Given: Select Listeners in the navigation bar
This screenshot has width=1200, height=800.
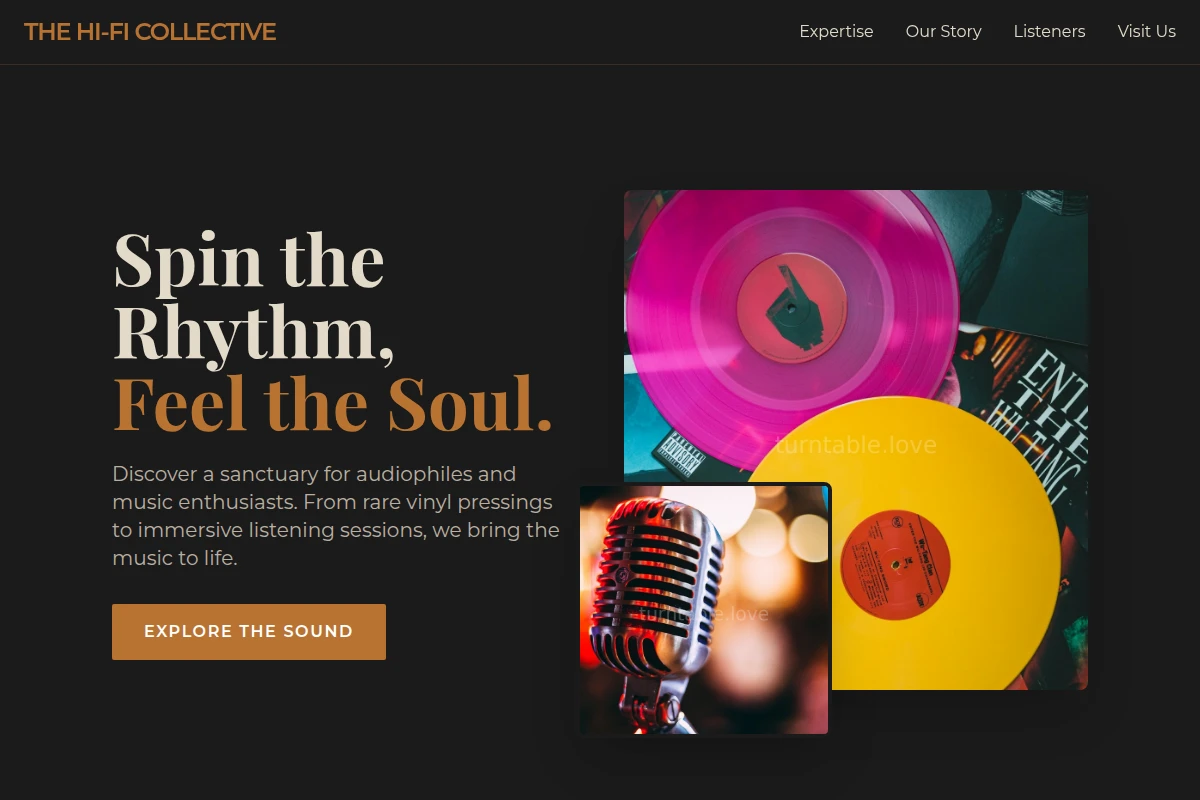Looking at the screenshot, I should click(x=1049, y=32).
